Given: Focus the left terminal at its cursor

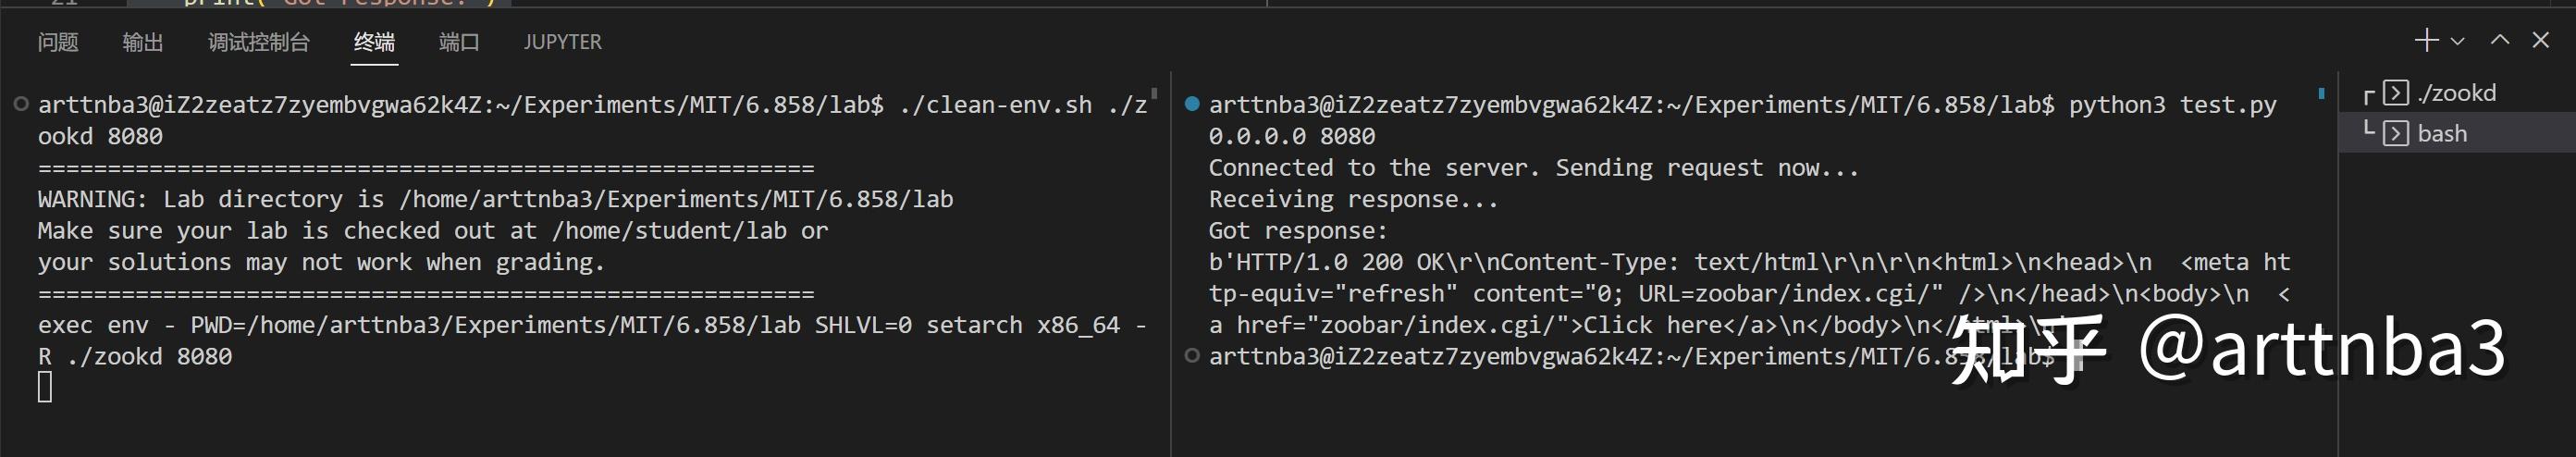Looking at the screenshot, I should [x=45, y=387].
